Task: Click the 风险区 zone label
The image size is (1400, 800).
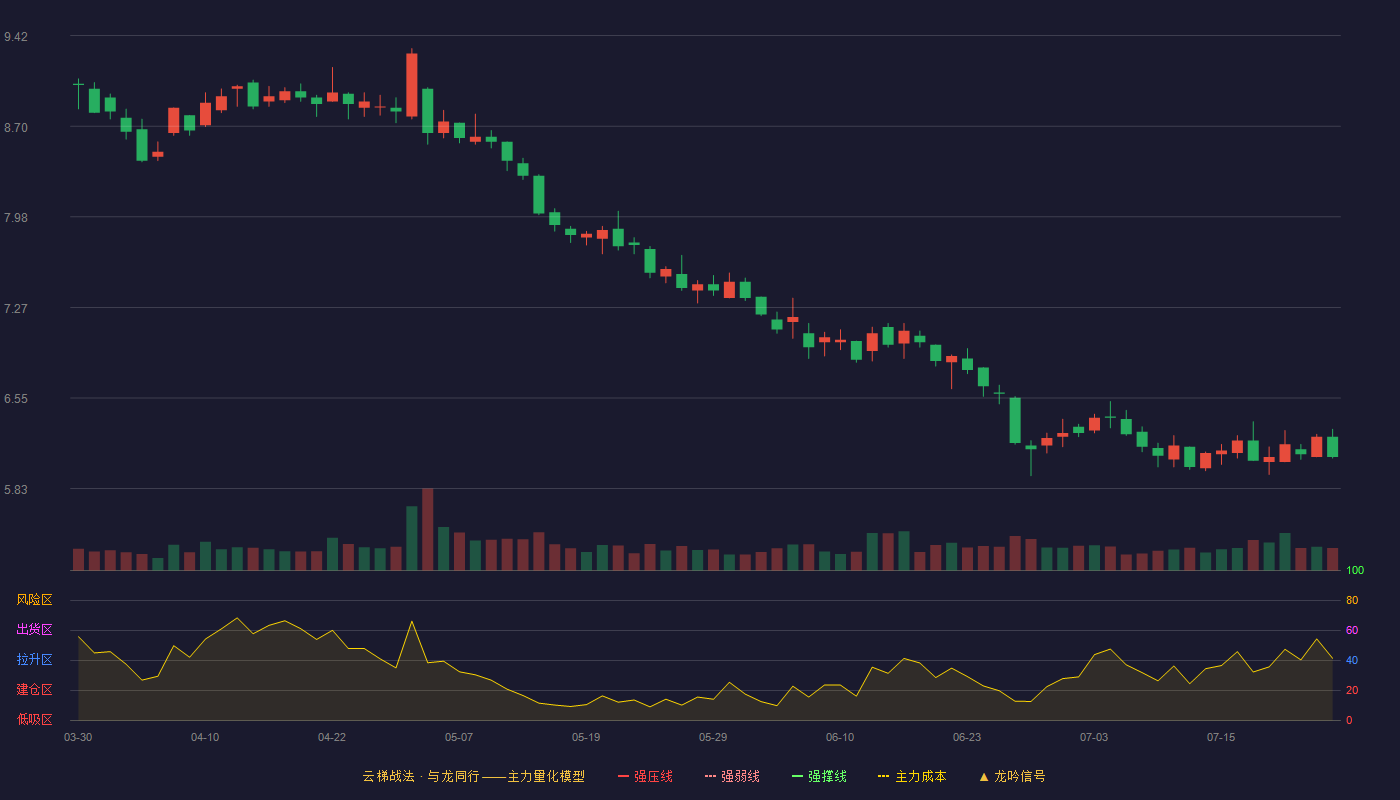Action: click(x=34, y=600)
